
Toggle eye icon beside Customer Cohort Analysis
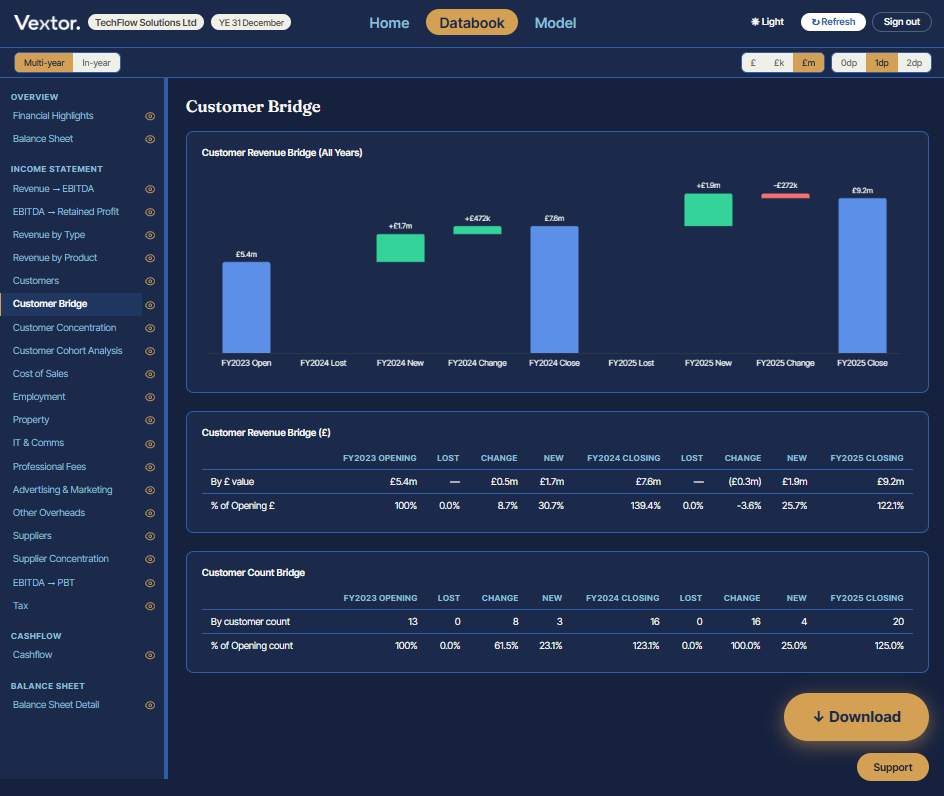pos(151,351)
